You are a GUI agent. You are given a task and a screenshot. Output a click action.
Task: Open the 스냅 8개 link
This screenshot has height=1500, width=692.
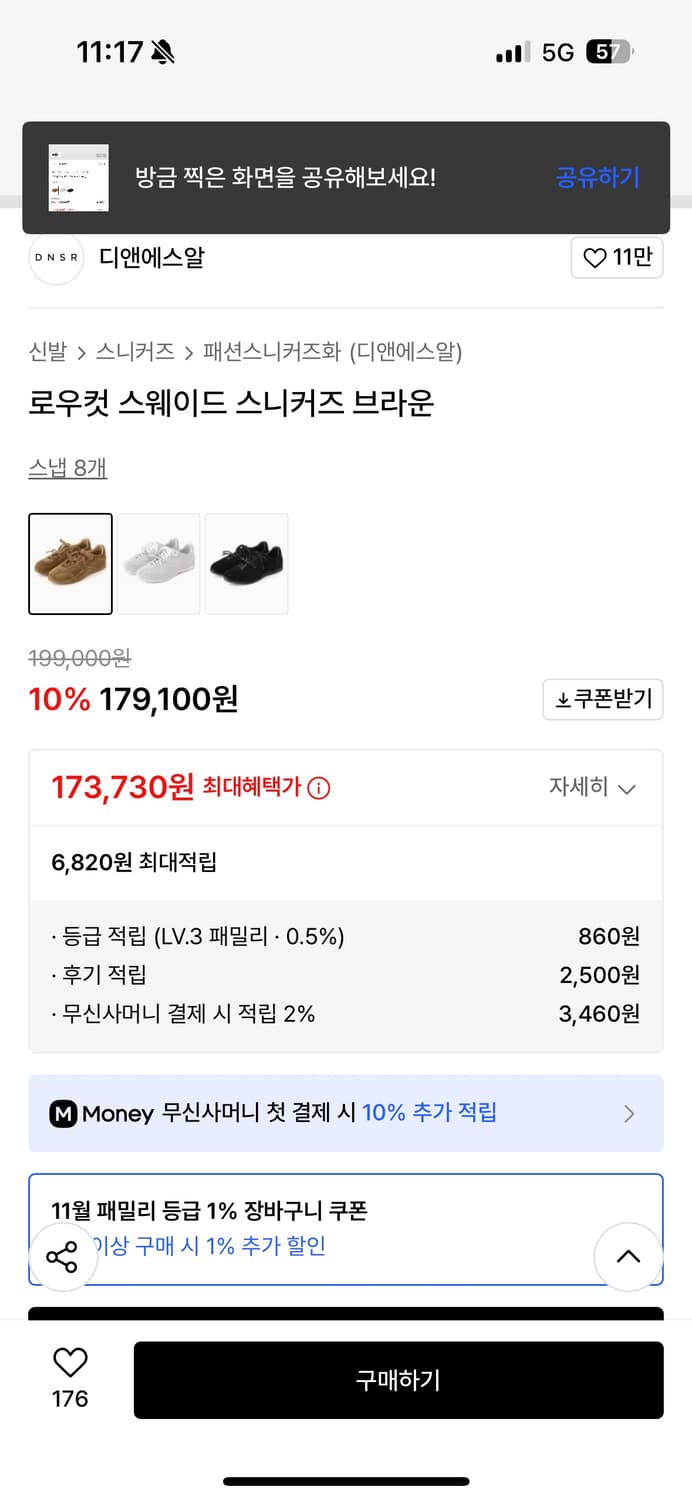click(66, 466)
